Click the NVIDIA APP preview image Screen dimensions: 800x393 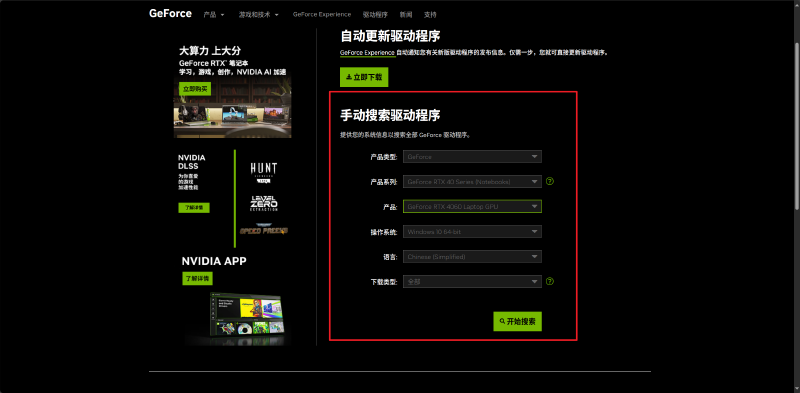click(x=238, y=317)
